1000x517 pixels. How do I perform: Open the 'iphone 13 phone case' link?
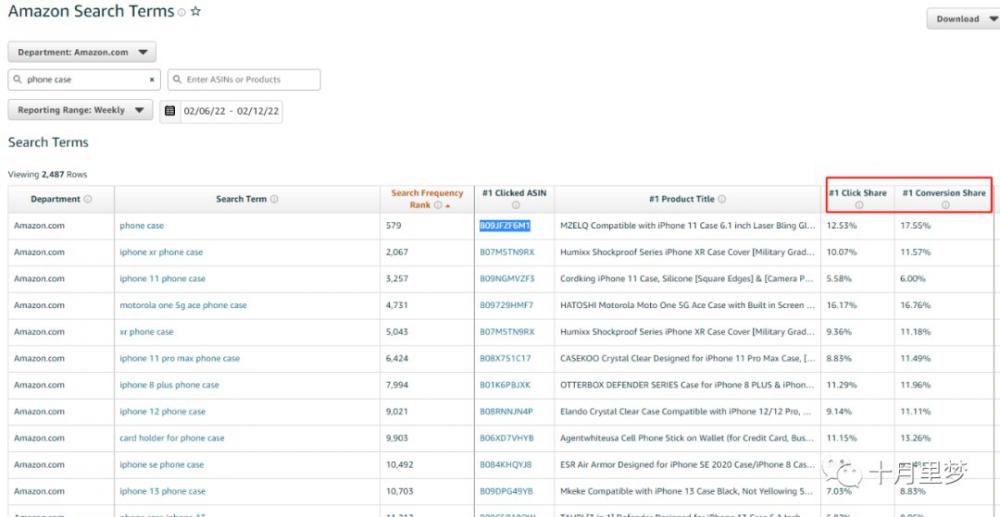[163, 492]
